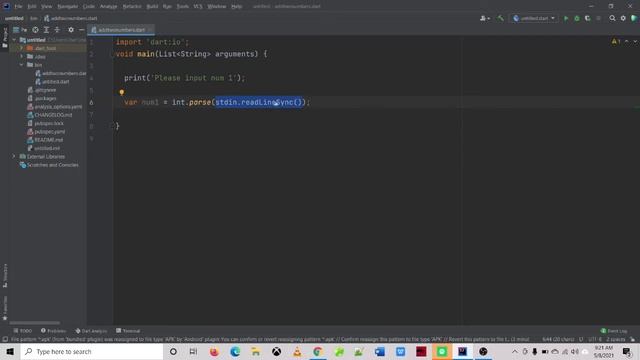This screenshot has height=360, width=640.
Task: Build project with the hammer icon
Action: point(500,18)
